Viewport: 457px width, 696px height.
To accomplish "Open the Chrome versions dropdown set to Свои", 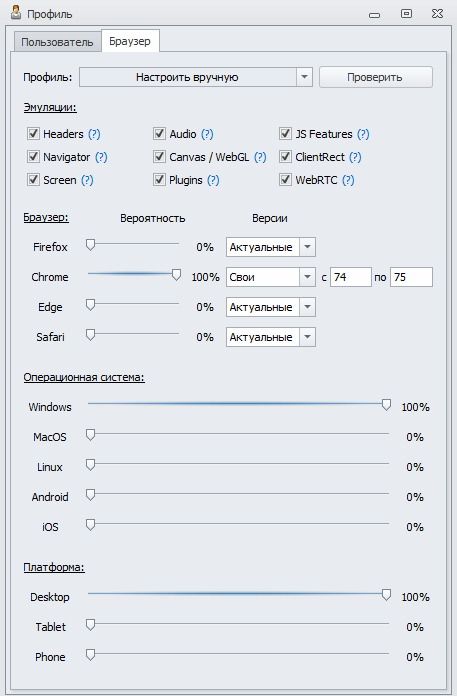I will click(x=271, y=277).
